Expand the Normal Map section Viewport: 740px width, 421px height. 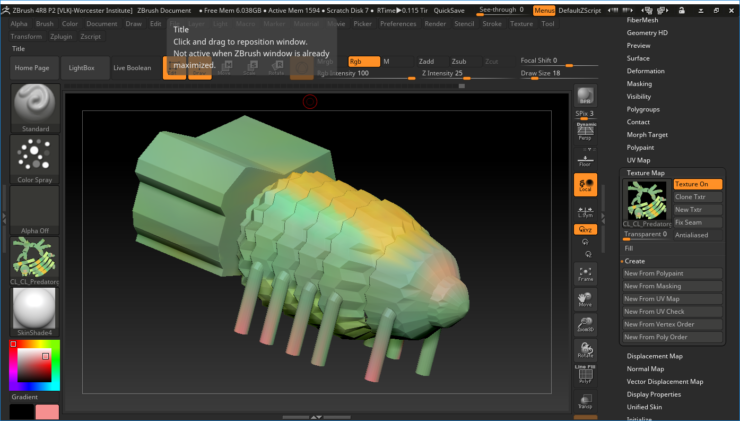tap(647, 369)
